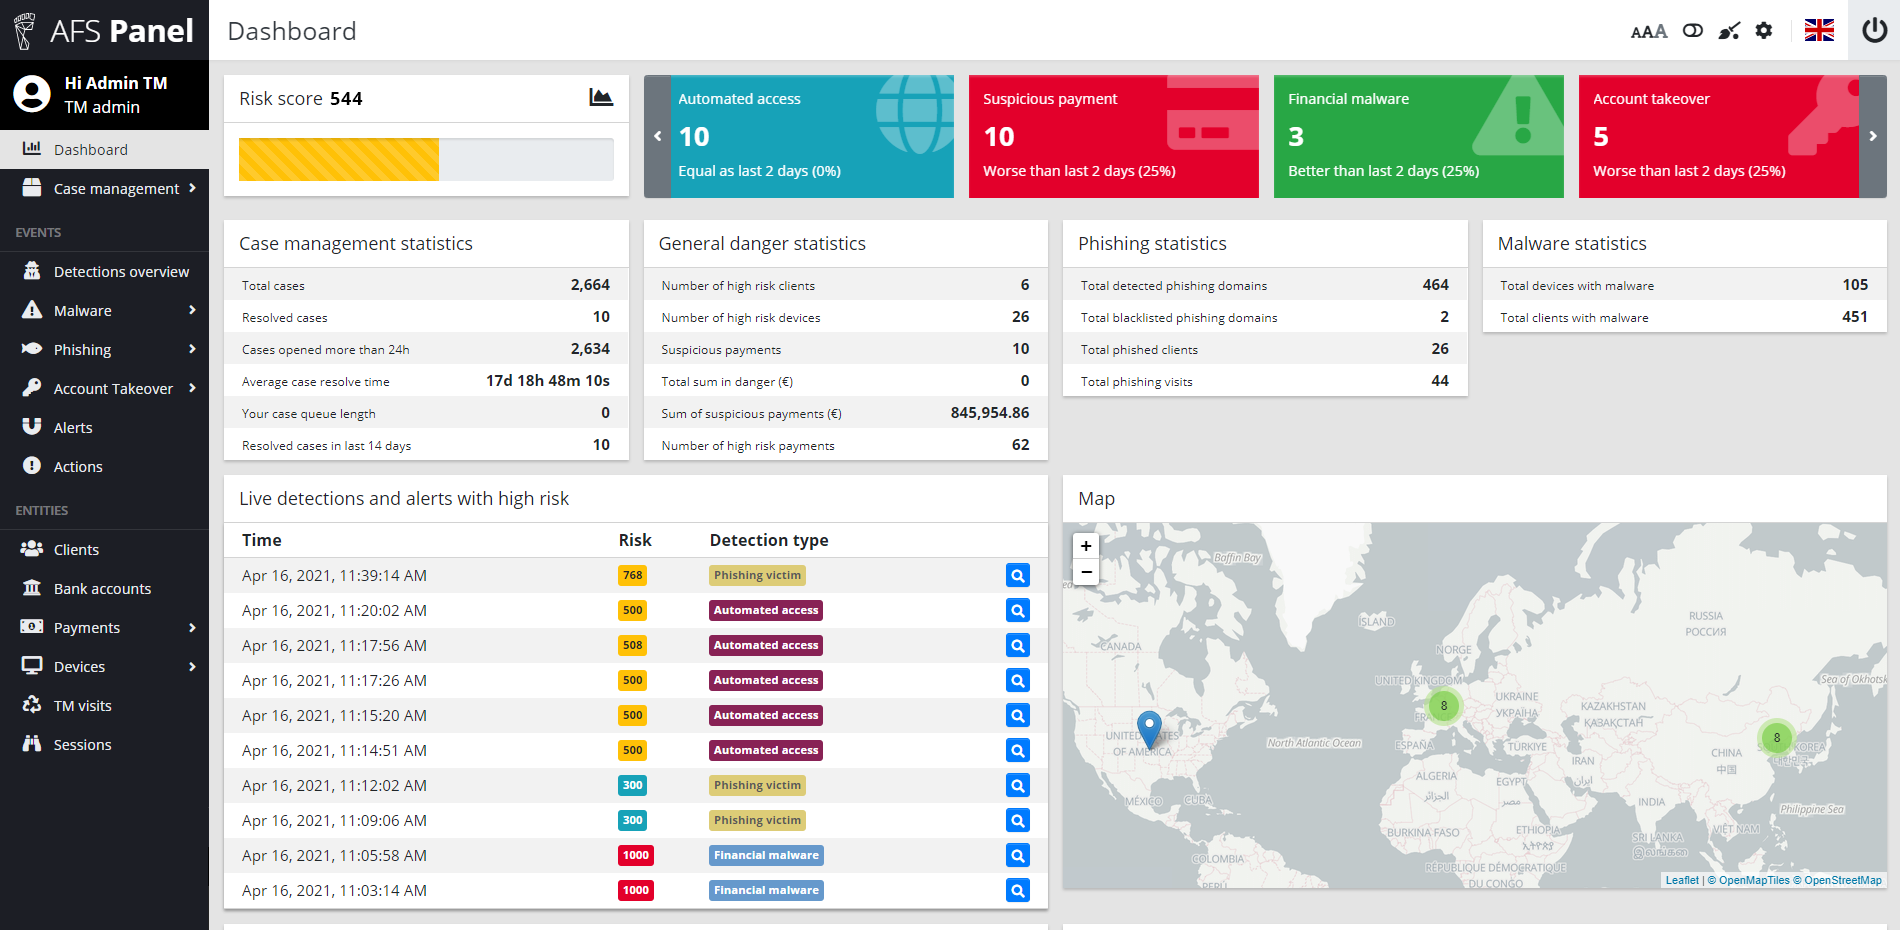Expand the Malware submenu
This screenshot has width=1900, height=930.
31,310
